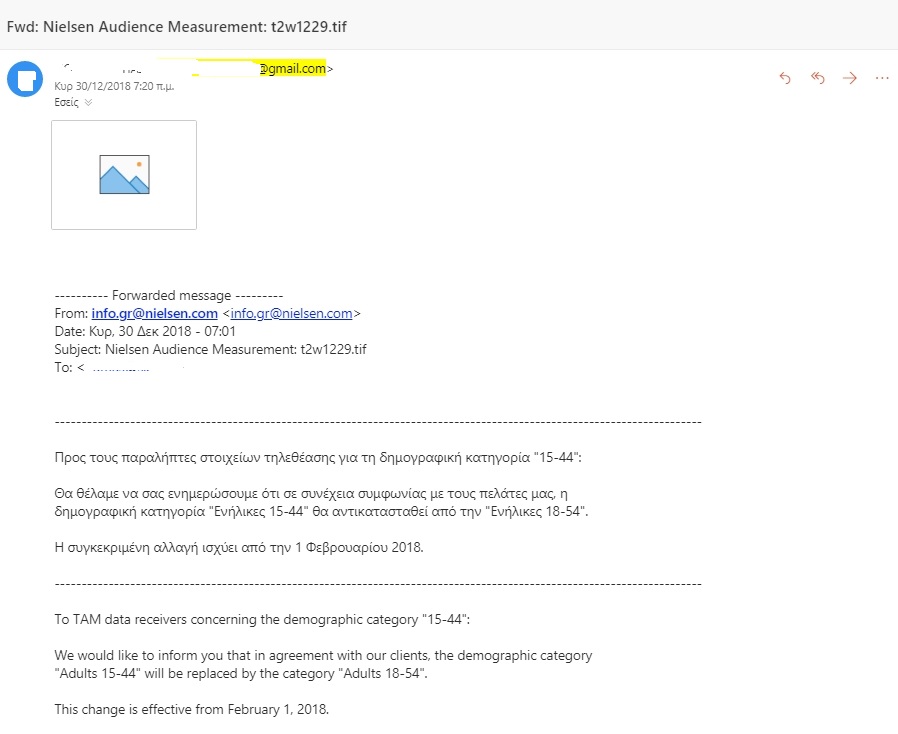Click the Forwarded message separator line text
898x734 pixels.
tap(169, 295)
